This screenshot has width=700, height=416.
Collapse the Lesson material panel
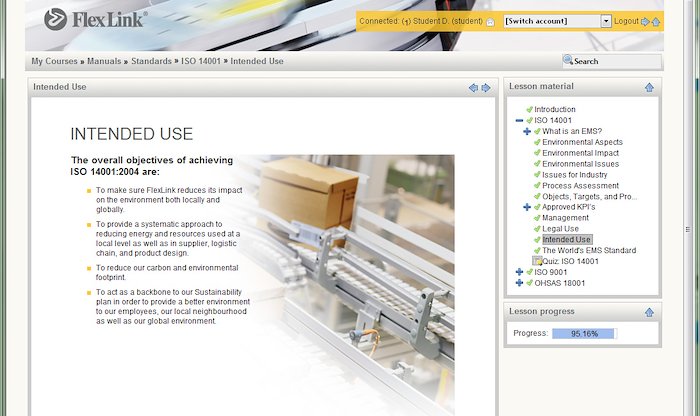click(649, 87)
